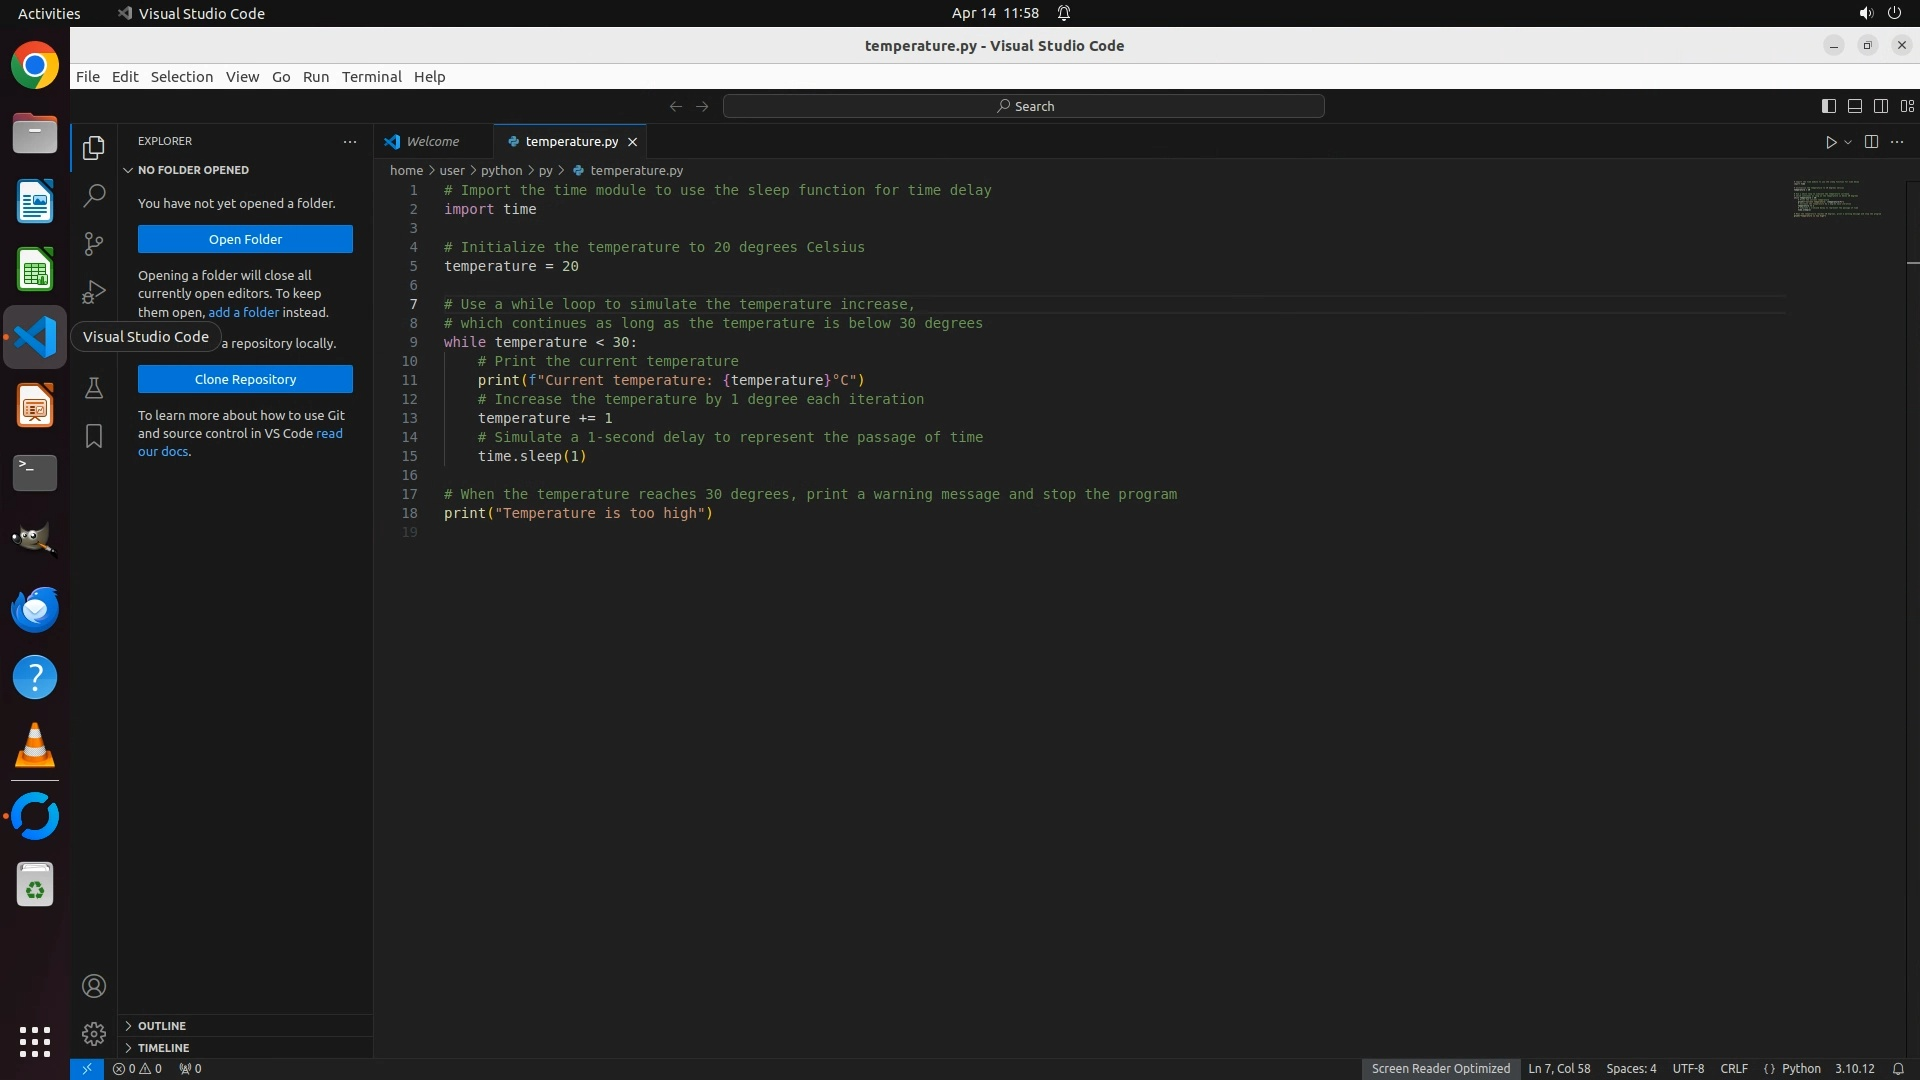Switch to the Welcome tab
Viewport: 1920px width, 1080px height.
(432, 142)
